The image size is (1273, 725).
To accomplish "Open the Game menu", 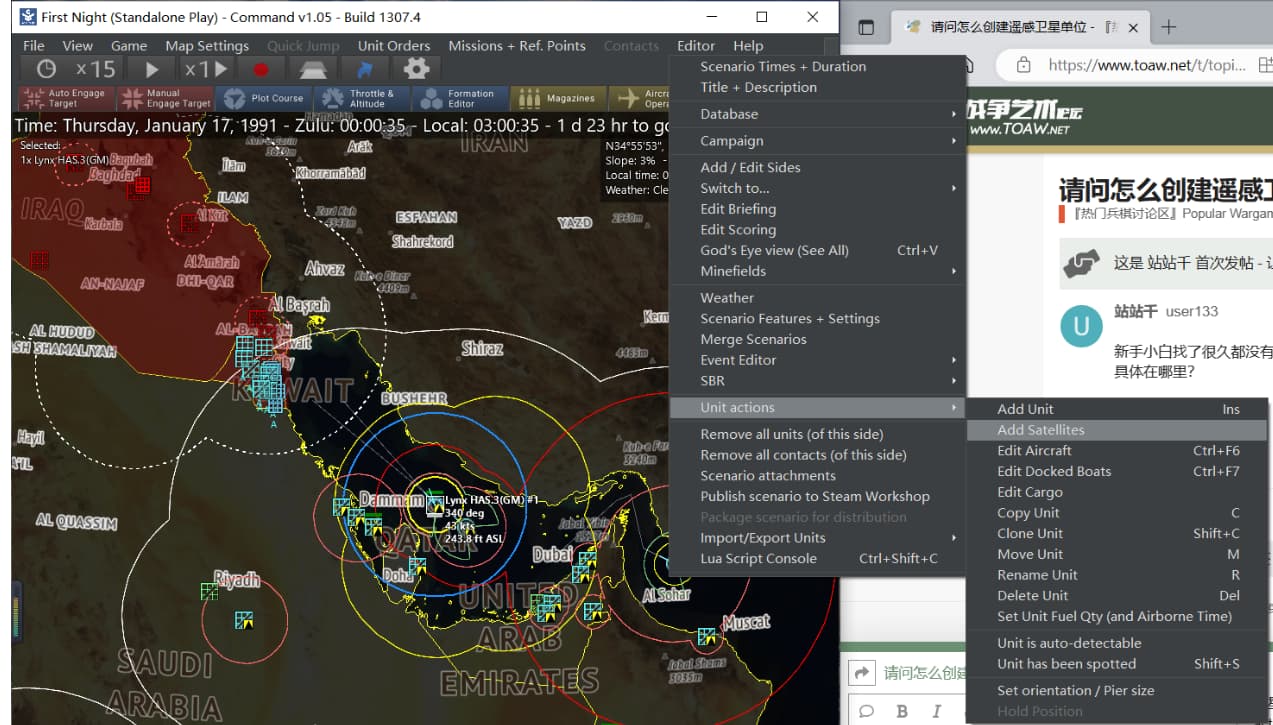I will pos(129,45).
